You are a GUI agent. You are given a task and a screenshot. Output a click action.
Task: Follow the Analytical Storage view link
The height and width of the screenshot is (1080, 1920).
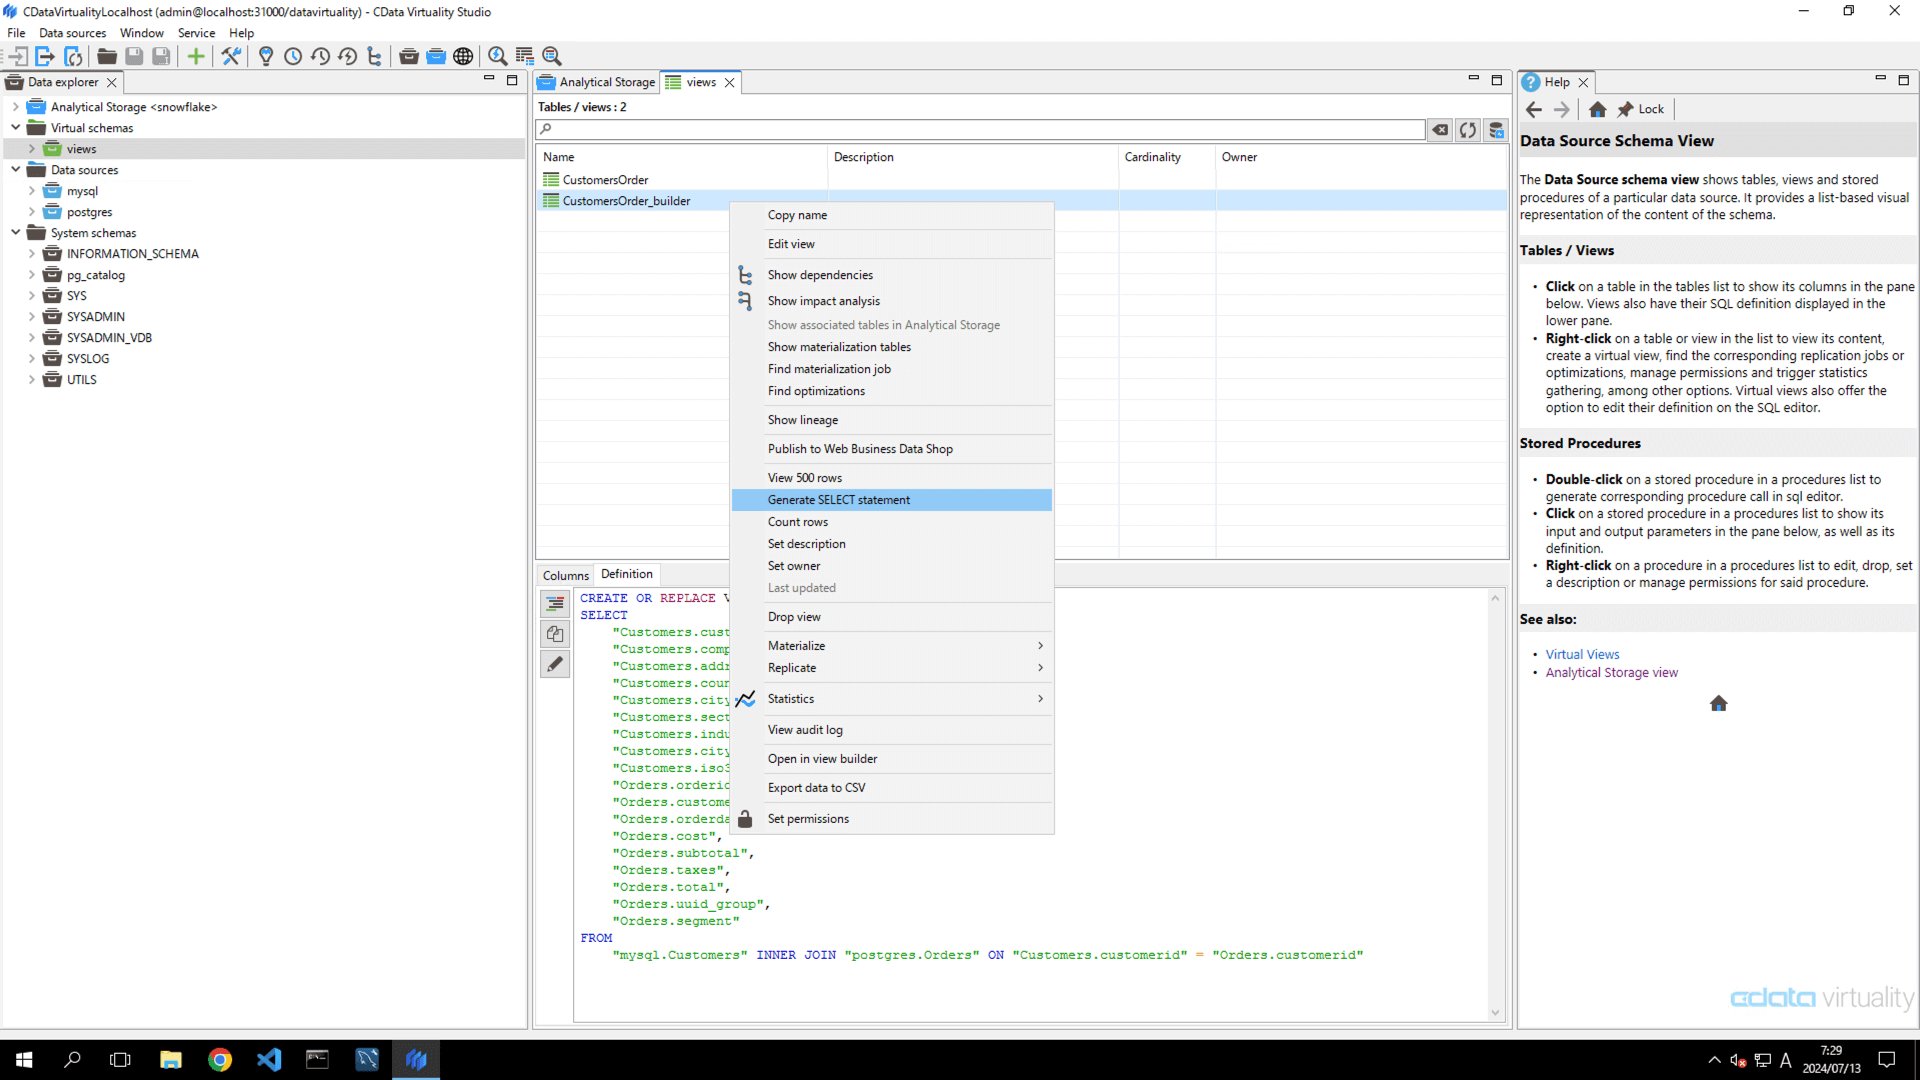click(1611, 672)
